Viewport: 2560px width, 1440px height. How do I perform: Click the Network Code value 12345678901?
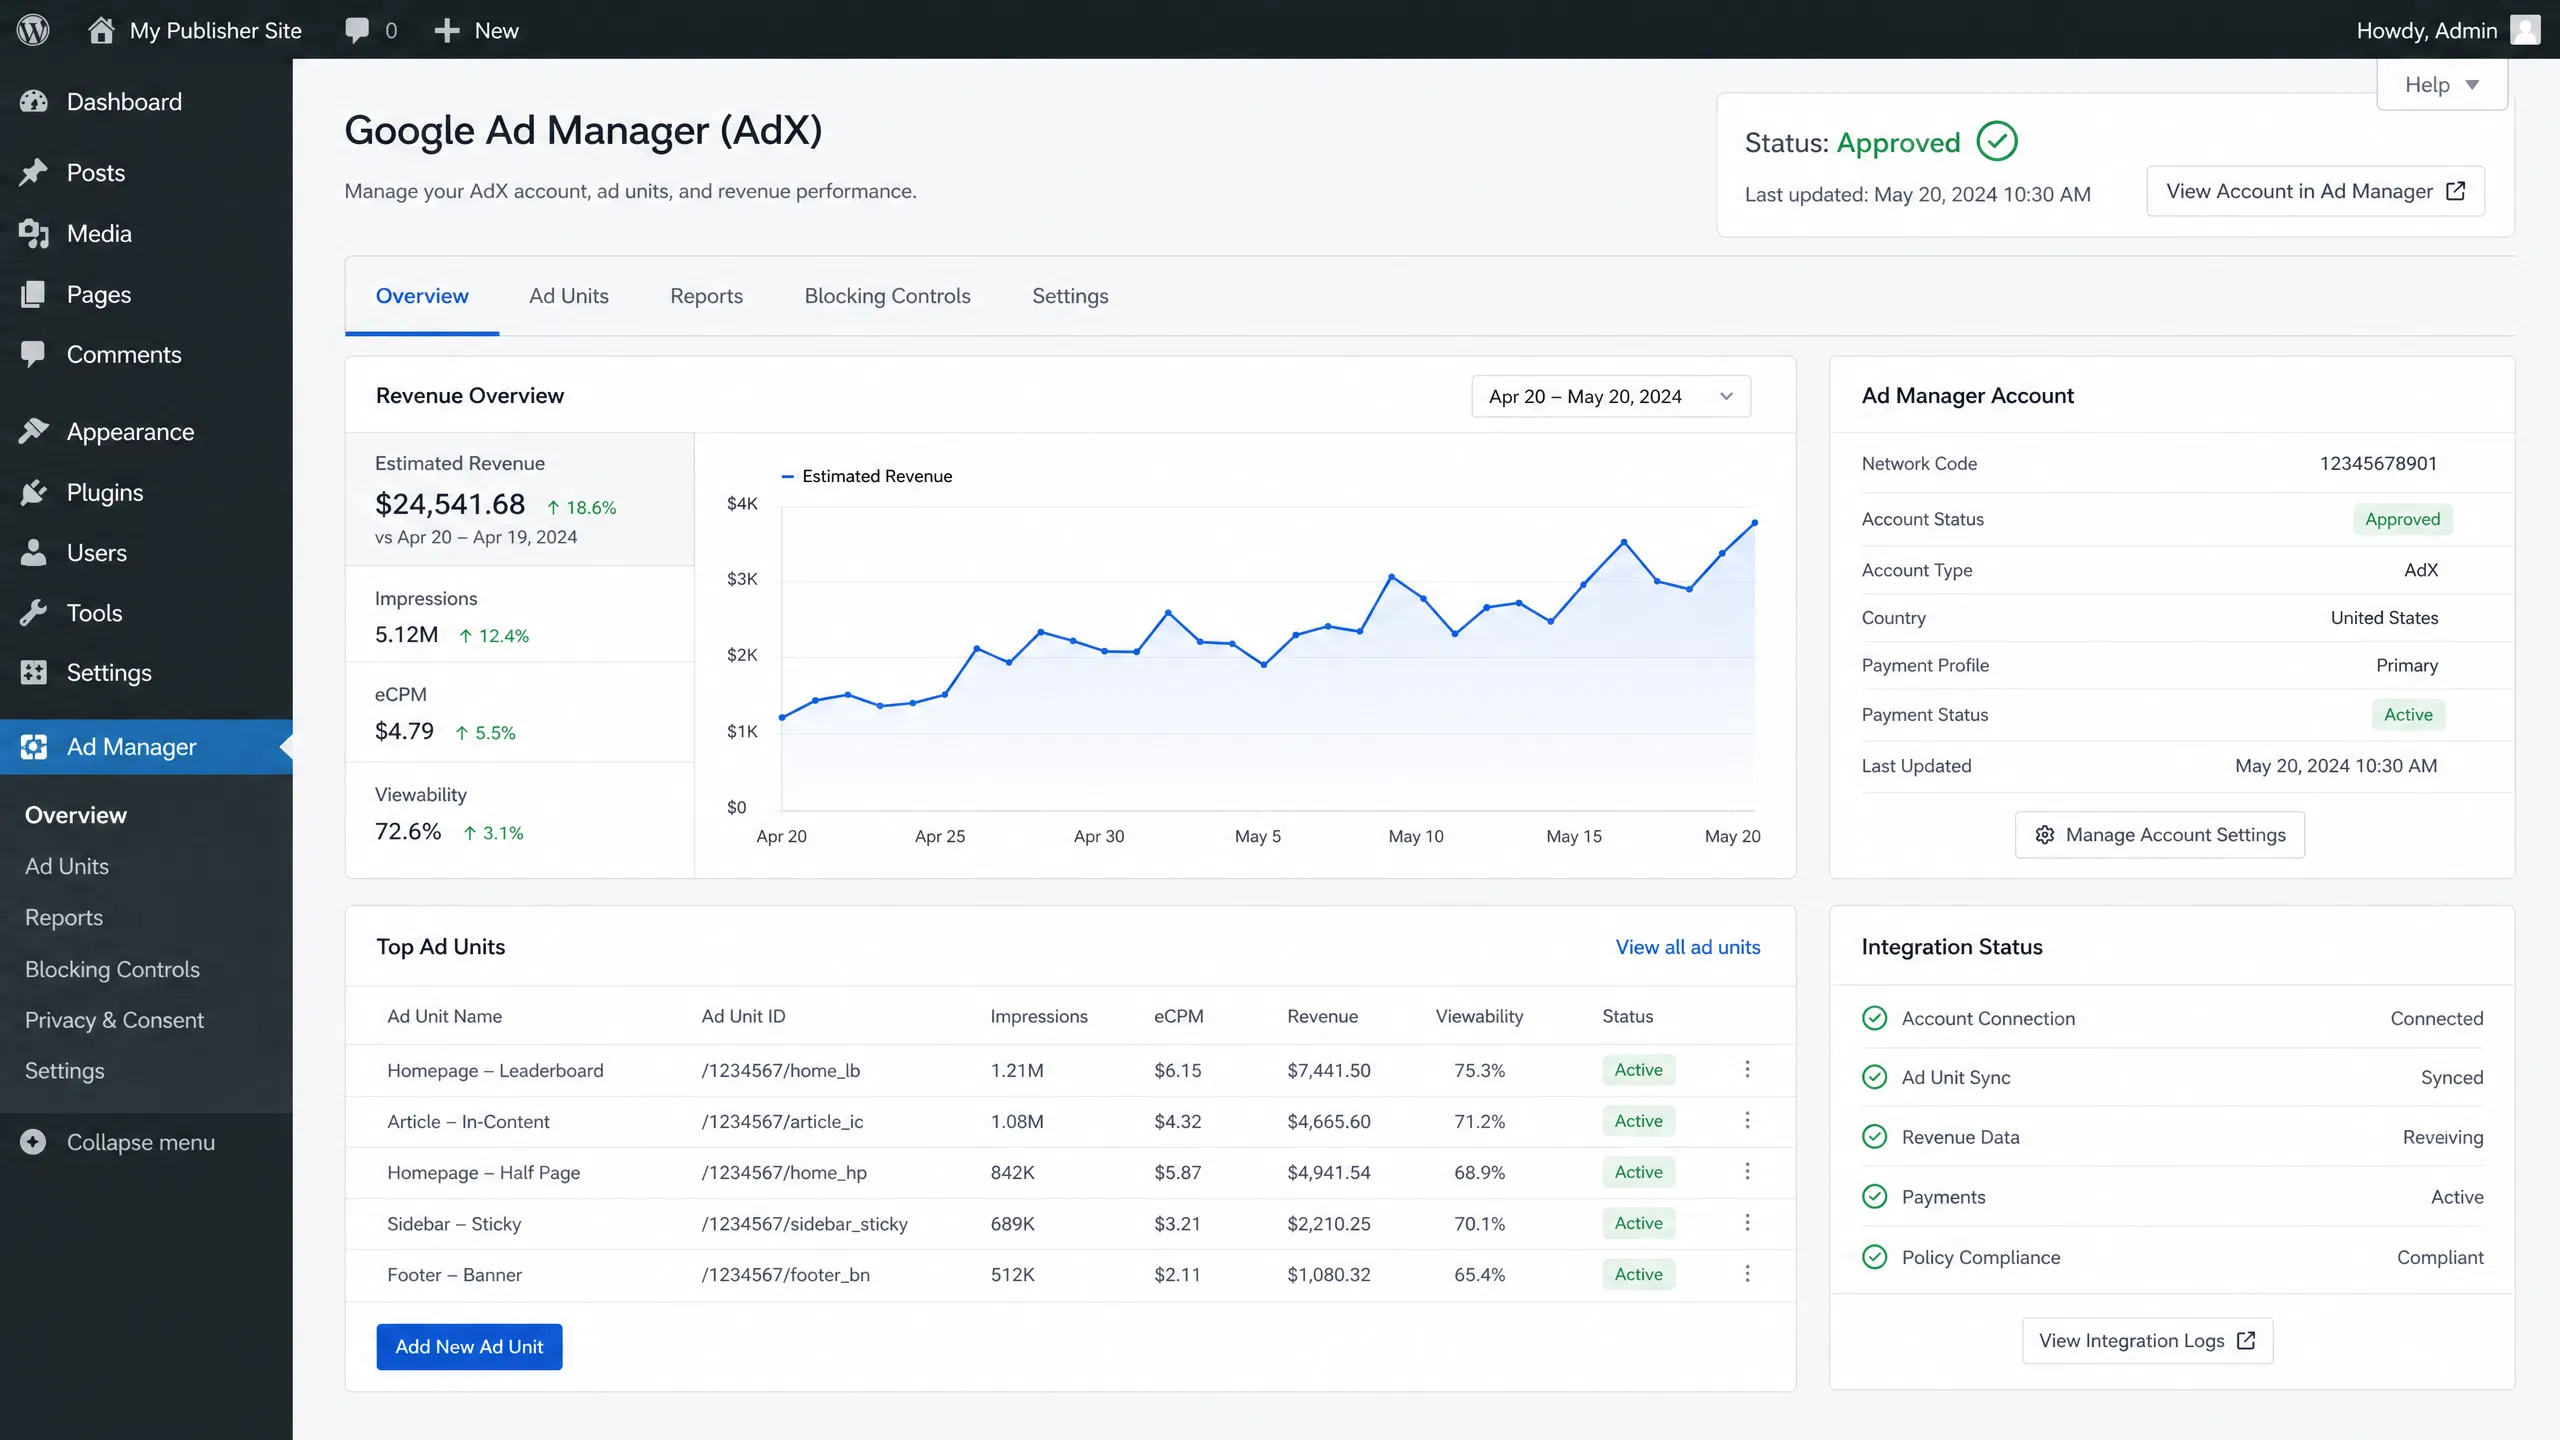pyautogui.click(x=2378, y=463)
